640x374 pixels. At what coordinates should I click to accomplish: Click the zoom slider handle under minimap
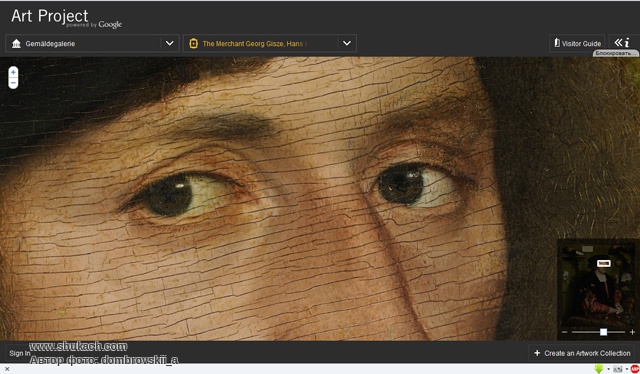pyautogui.click(x=603, y=332)
